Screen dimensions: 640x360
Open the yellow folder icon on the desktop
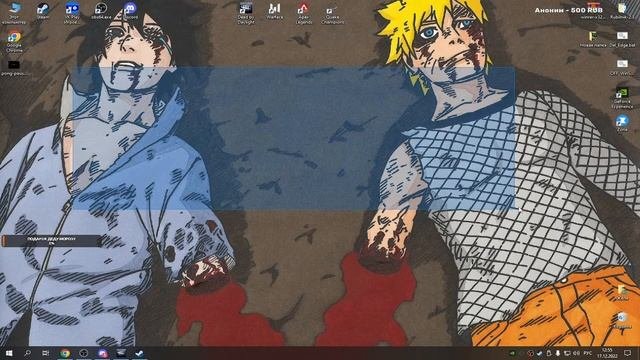pyautogui.click(x=593, y=40)
